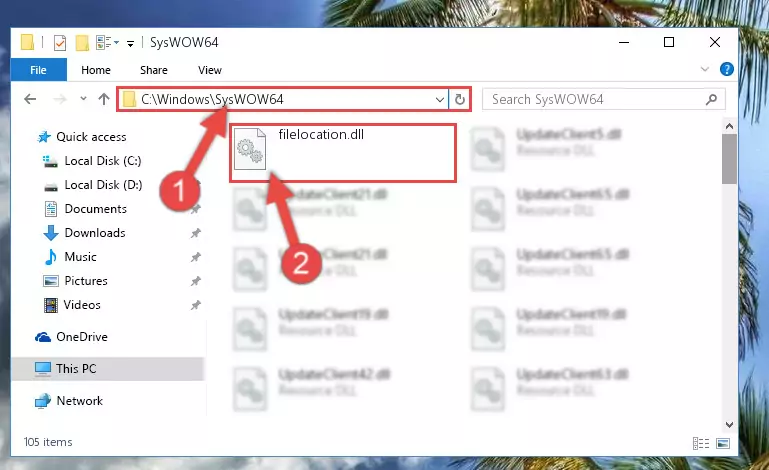Unpin Downloads using its pin icon

[196, 233]
